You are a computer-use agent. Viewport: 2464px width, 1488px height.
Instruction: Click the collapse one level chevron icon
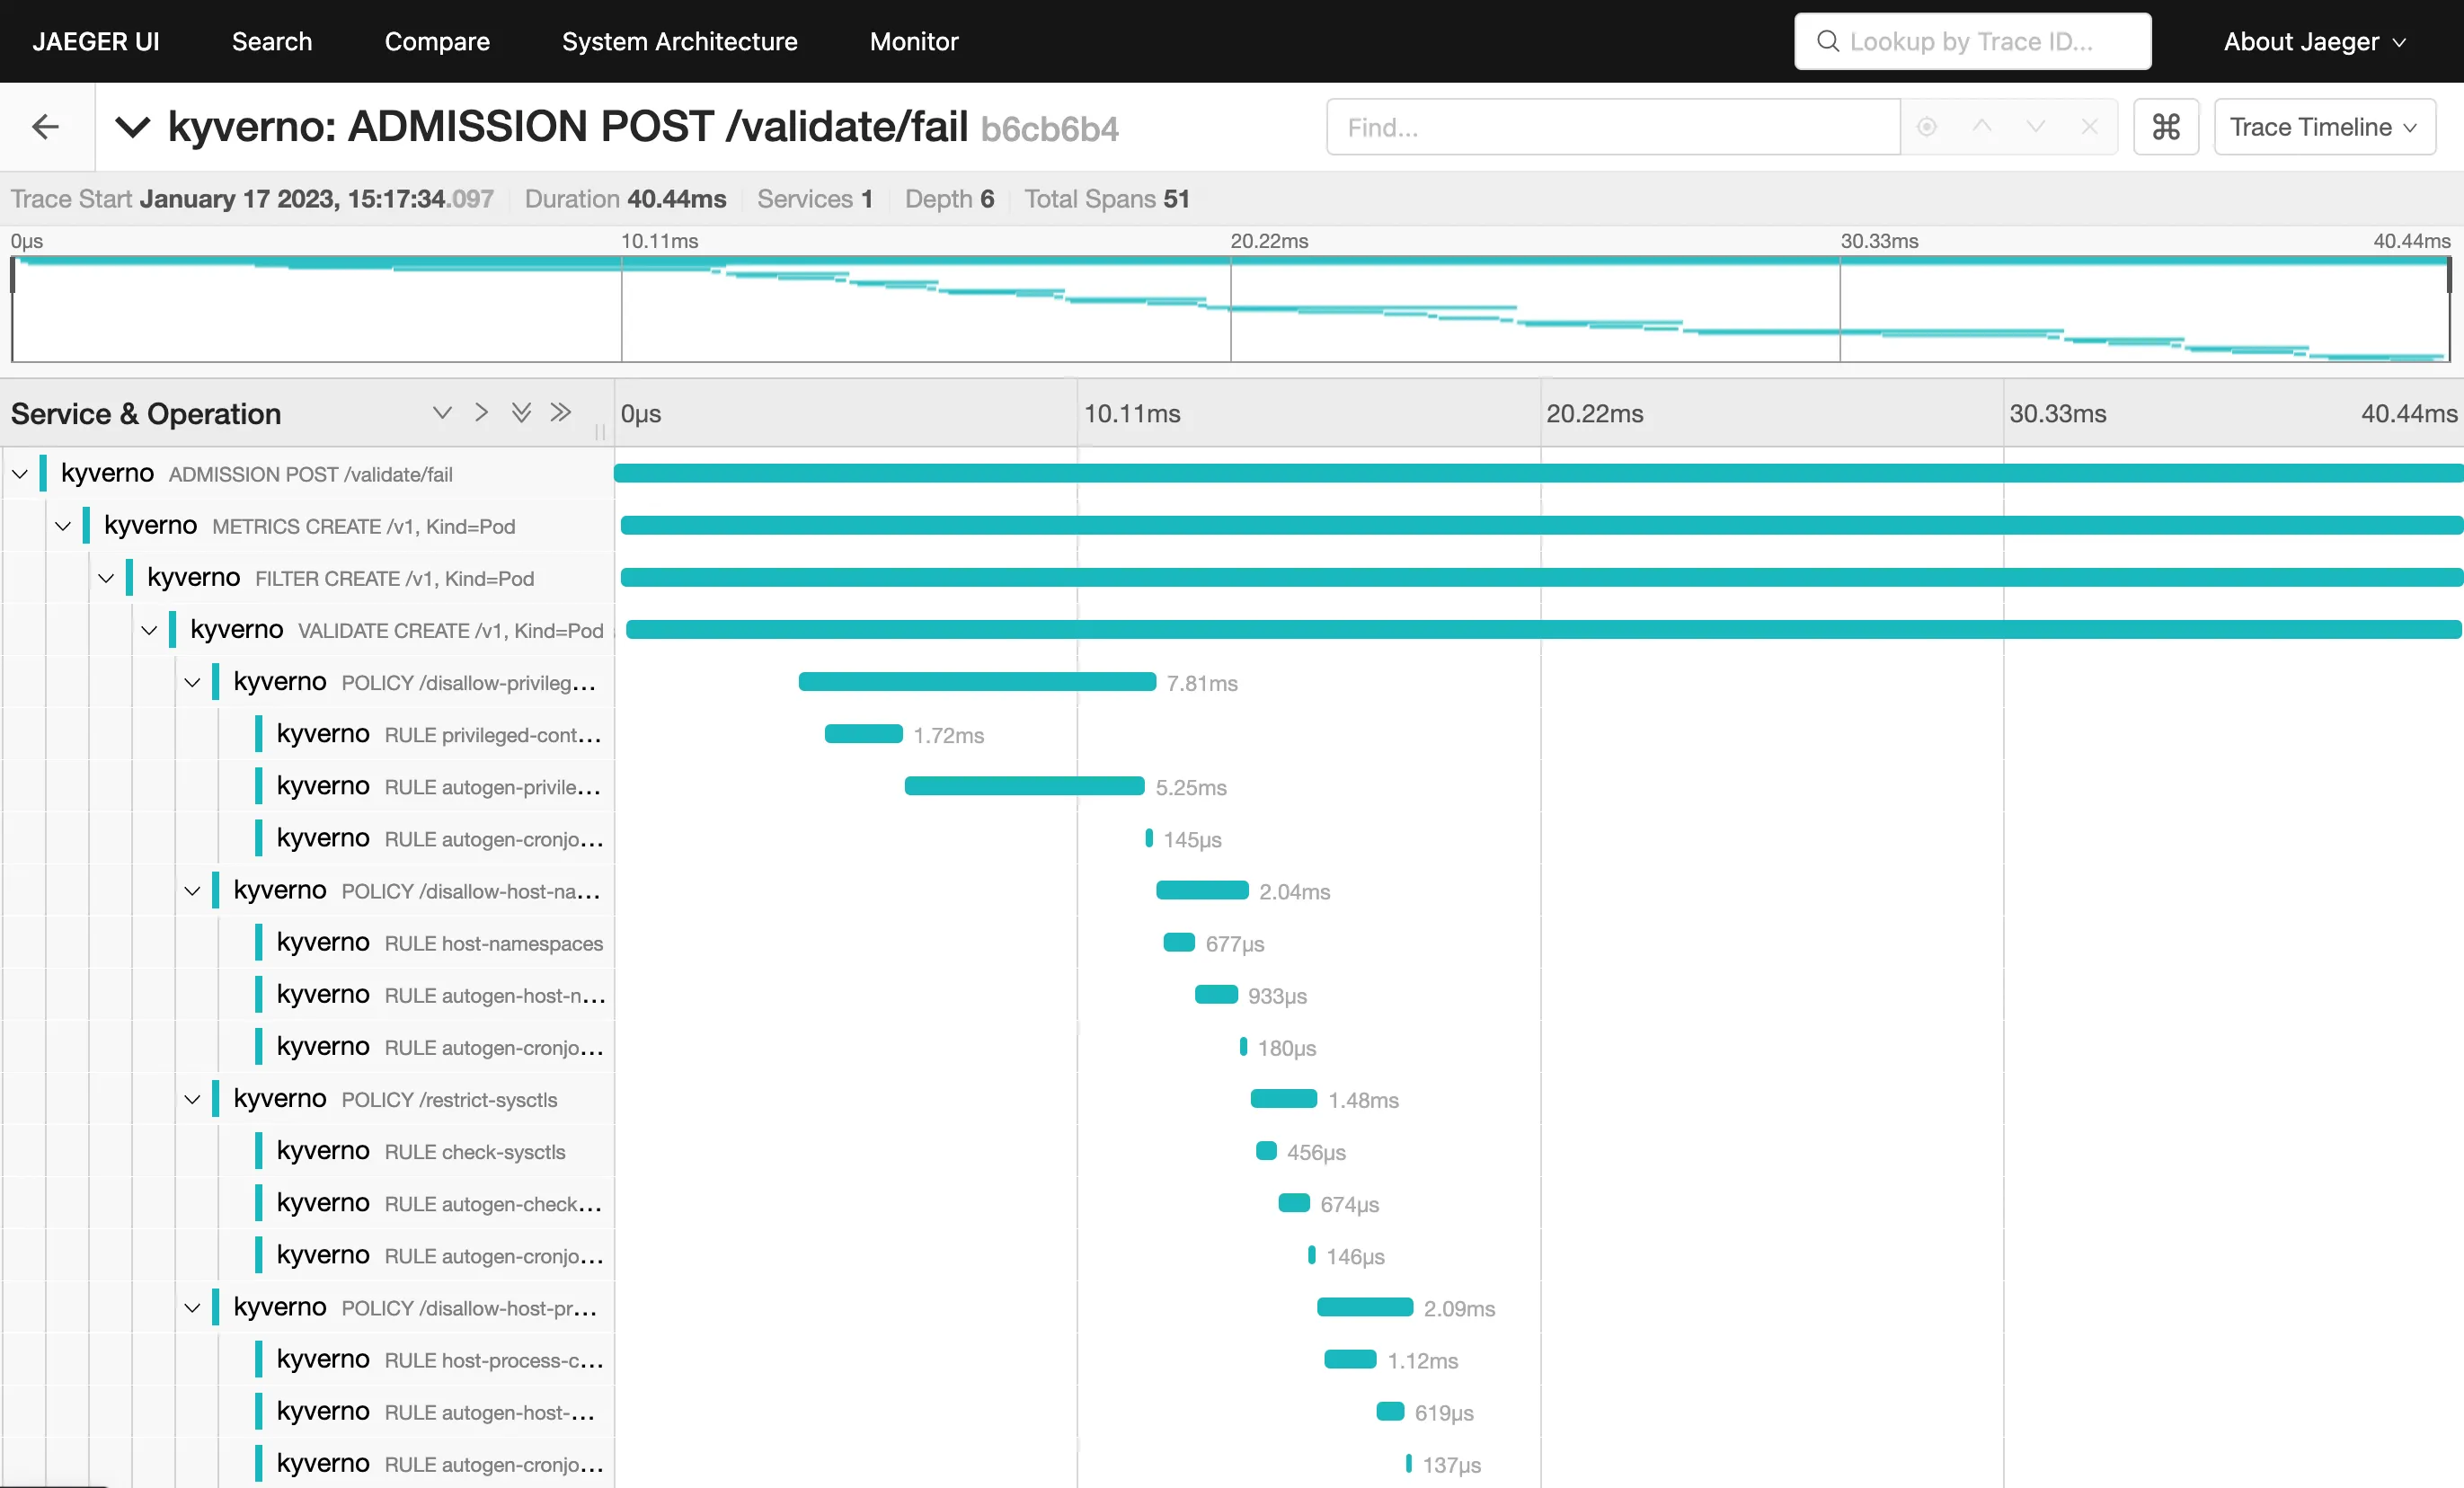[481, 412]
